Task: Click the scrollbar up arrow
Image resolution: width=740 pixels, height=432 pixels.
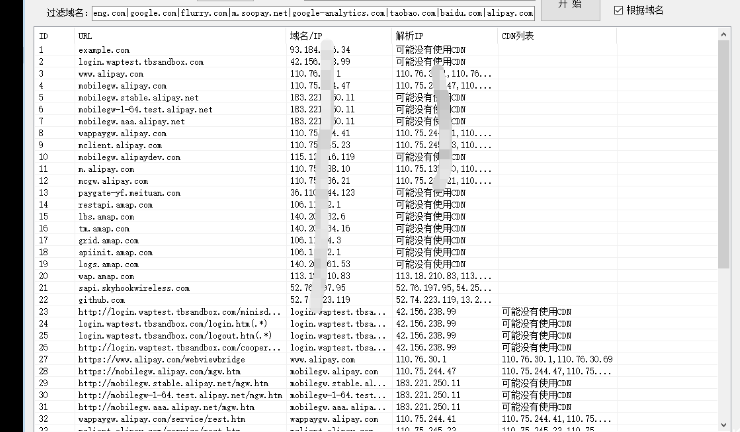Action: pos(723,34)
